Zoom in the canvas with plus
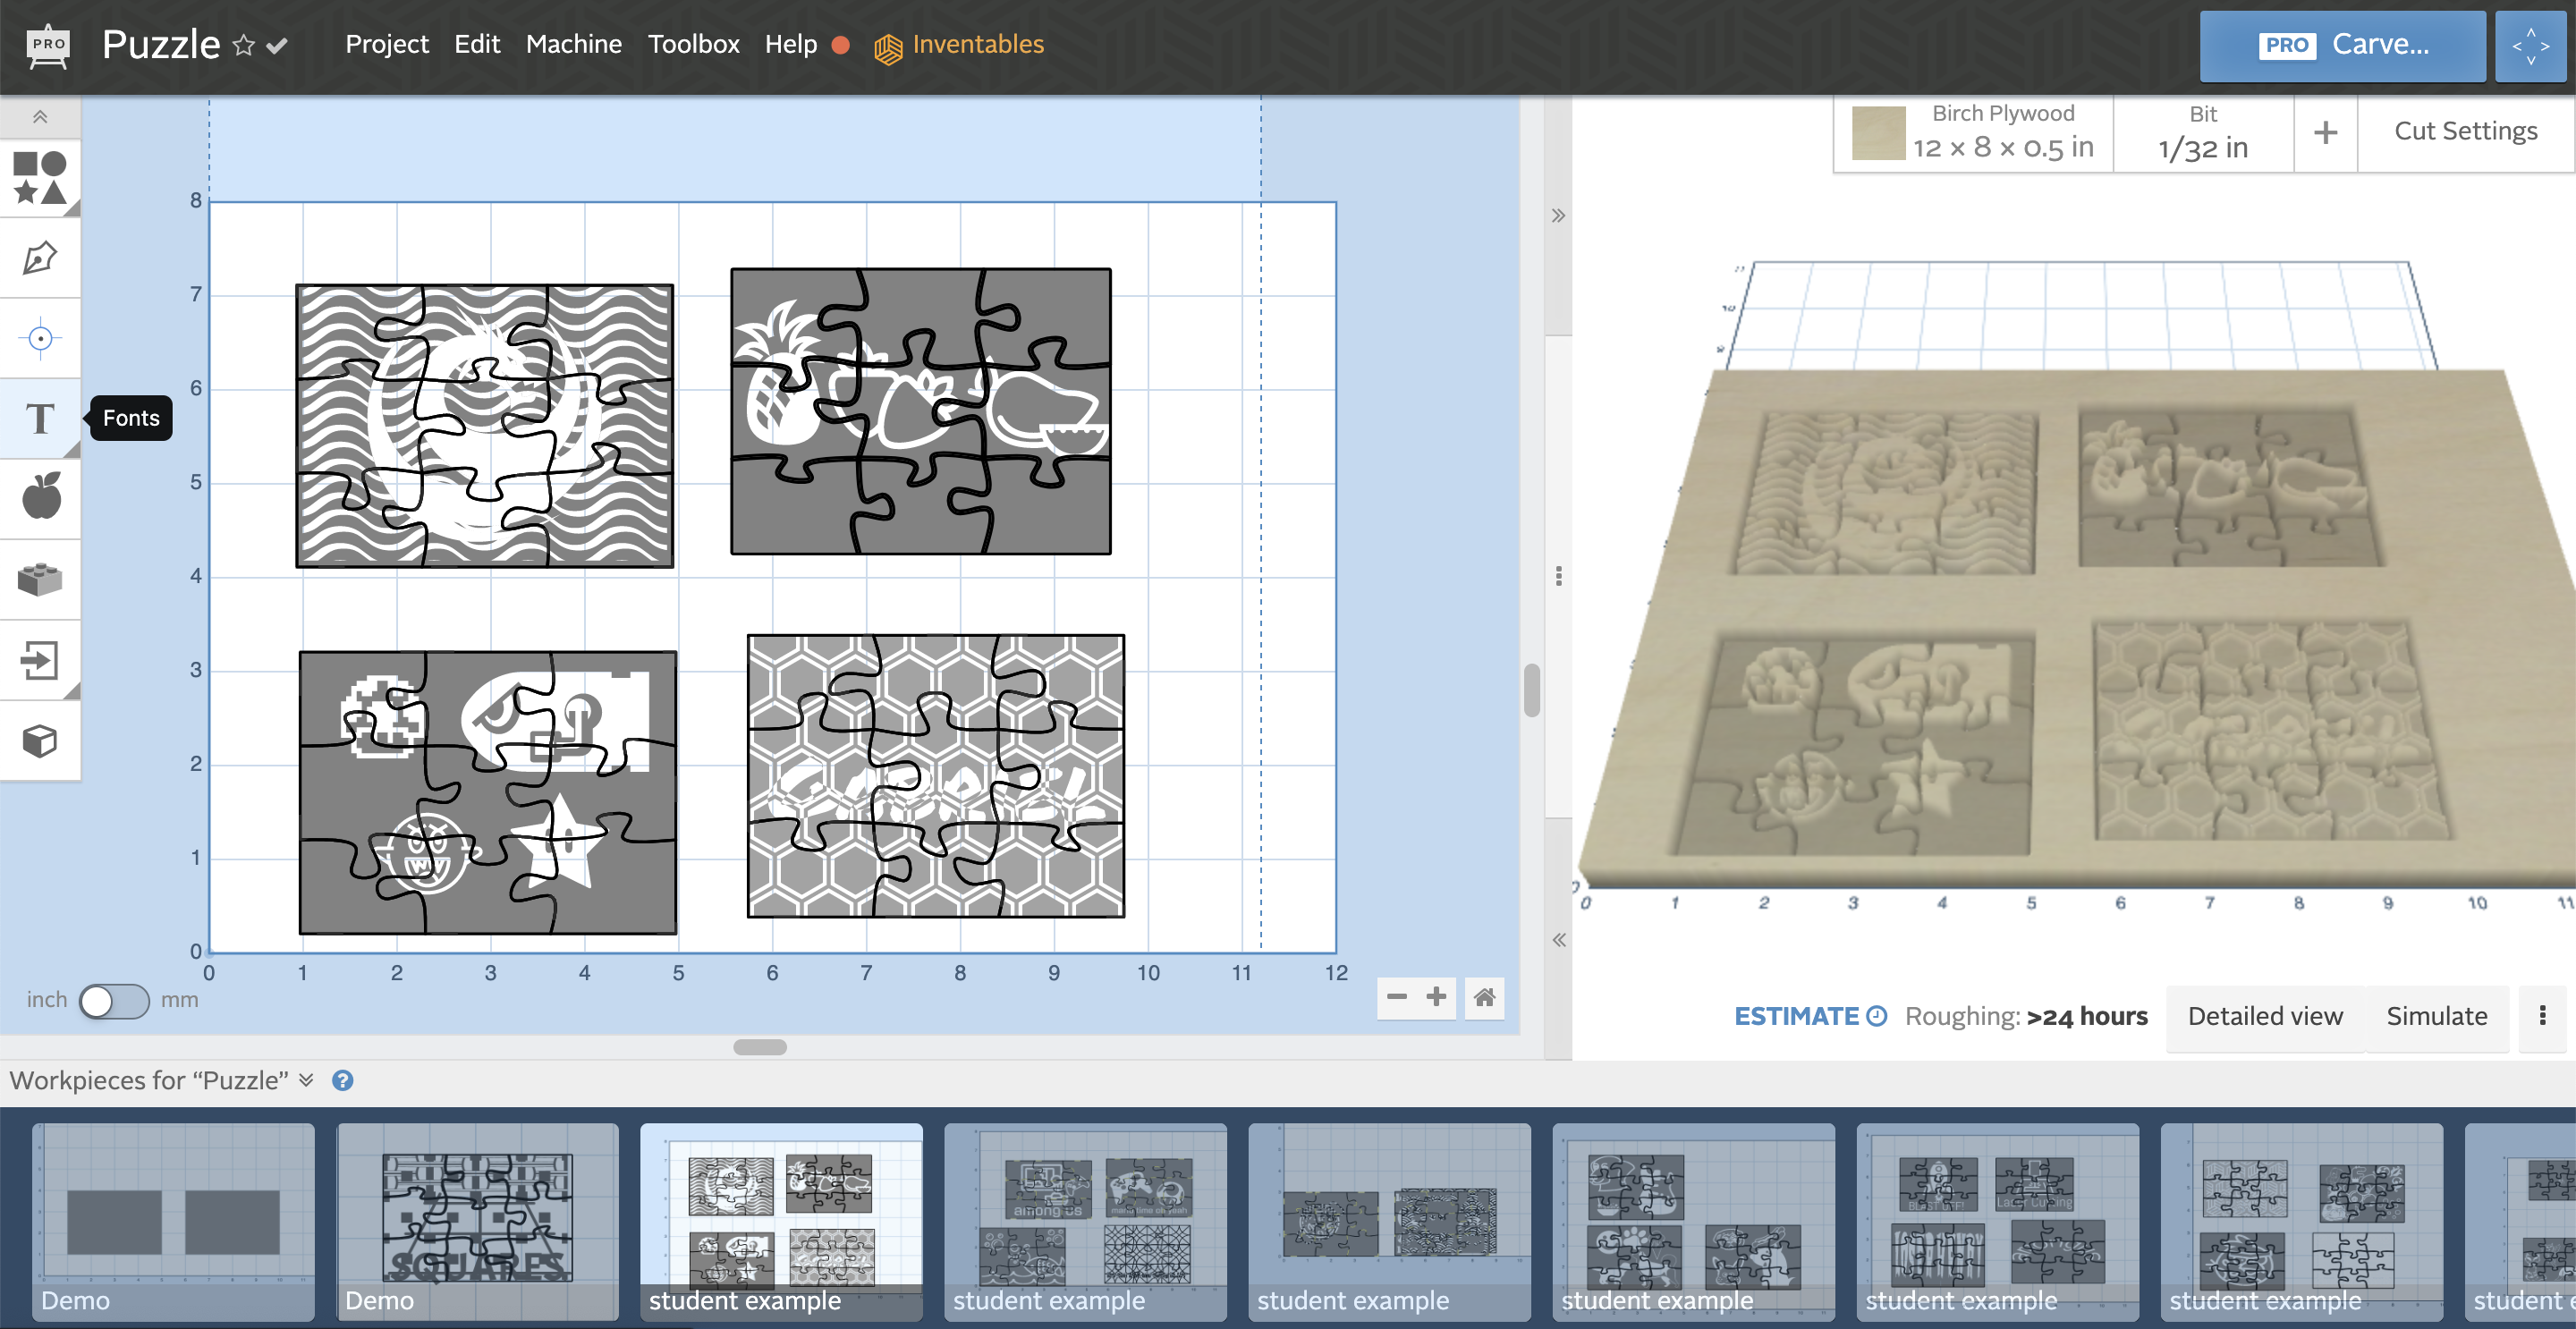 (x=1436, y=997)
